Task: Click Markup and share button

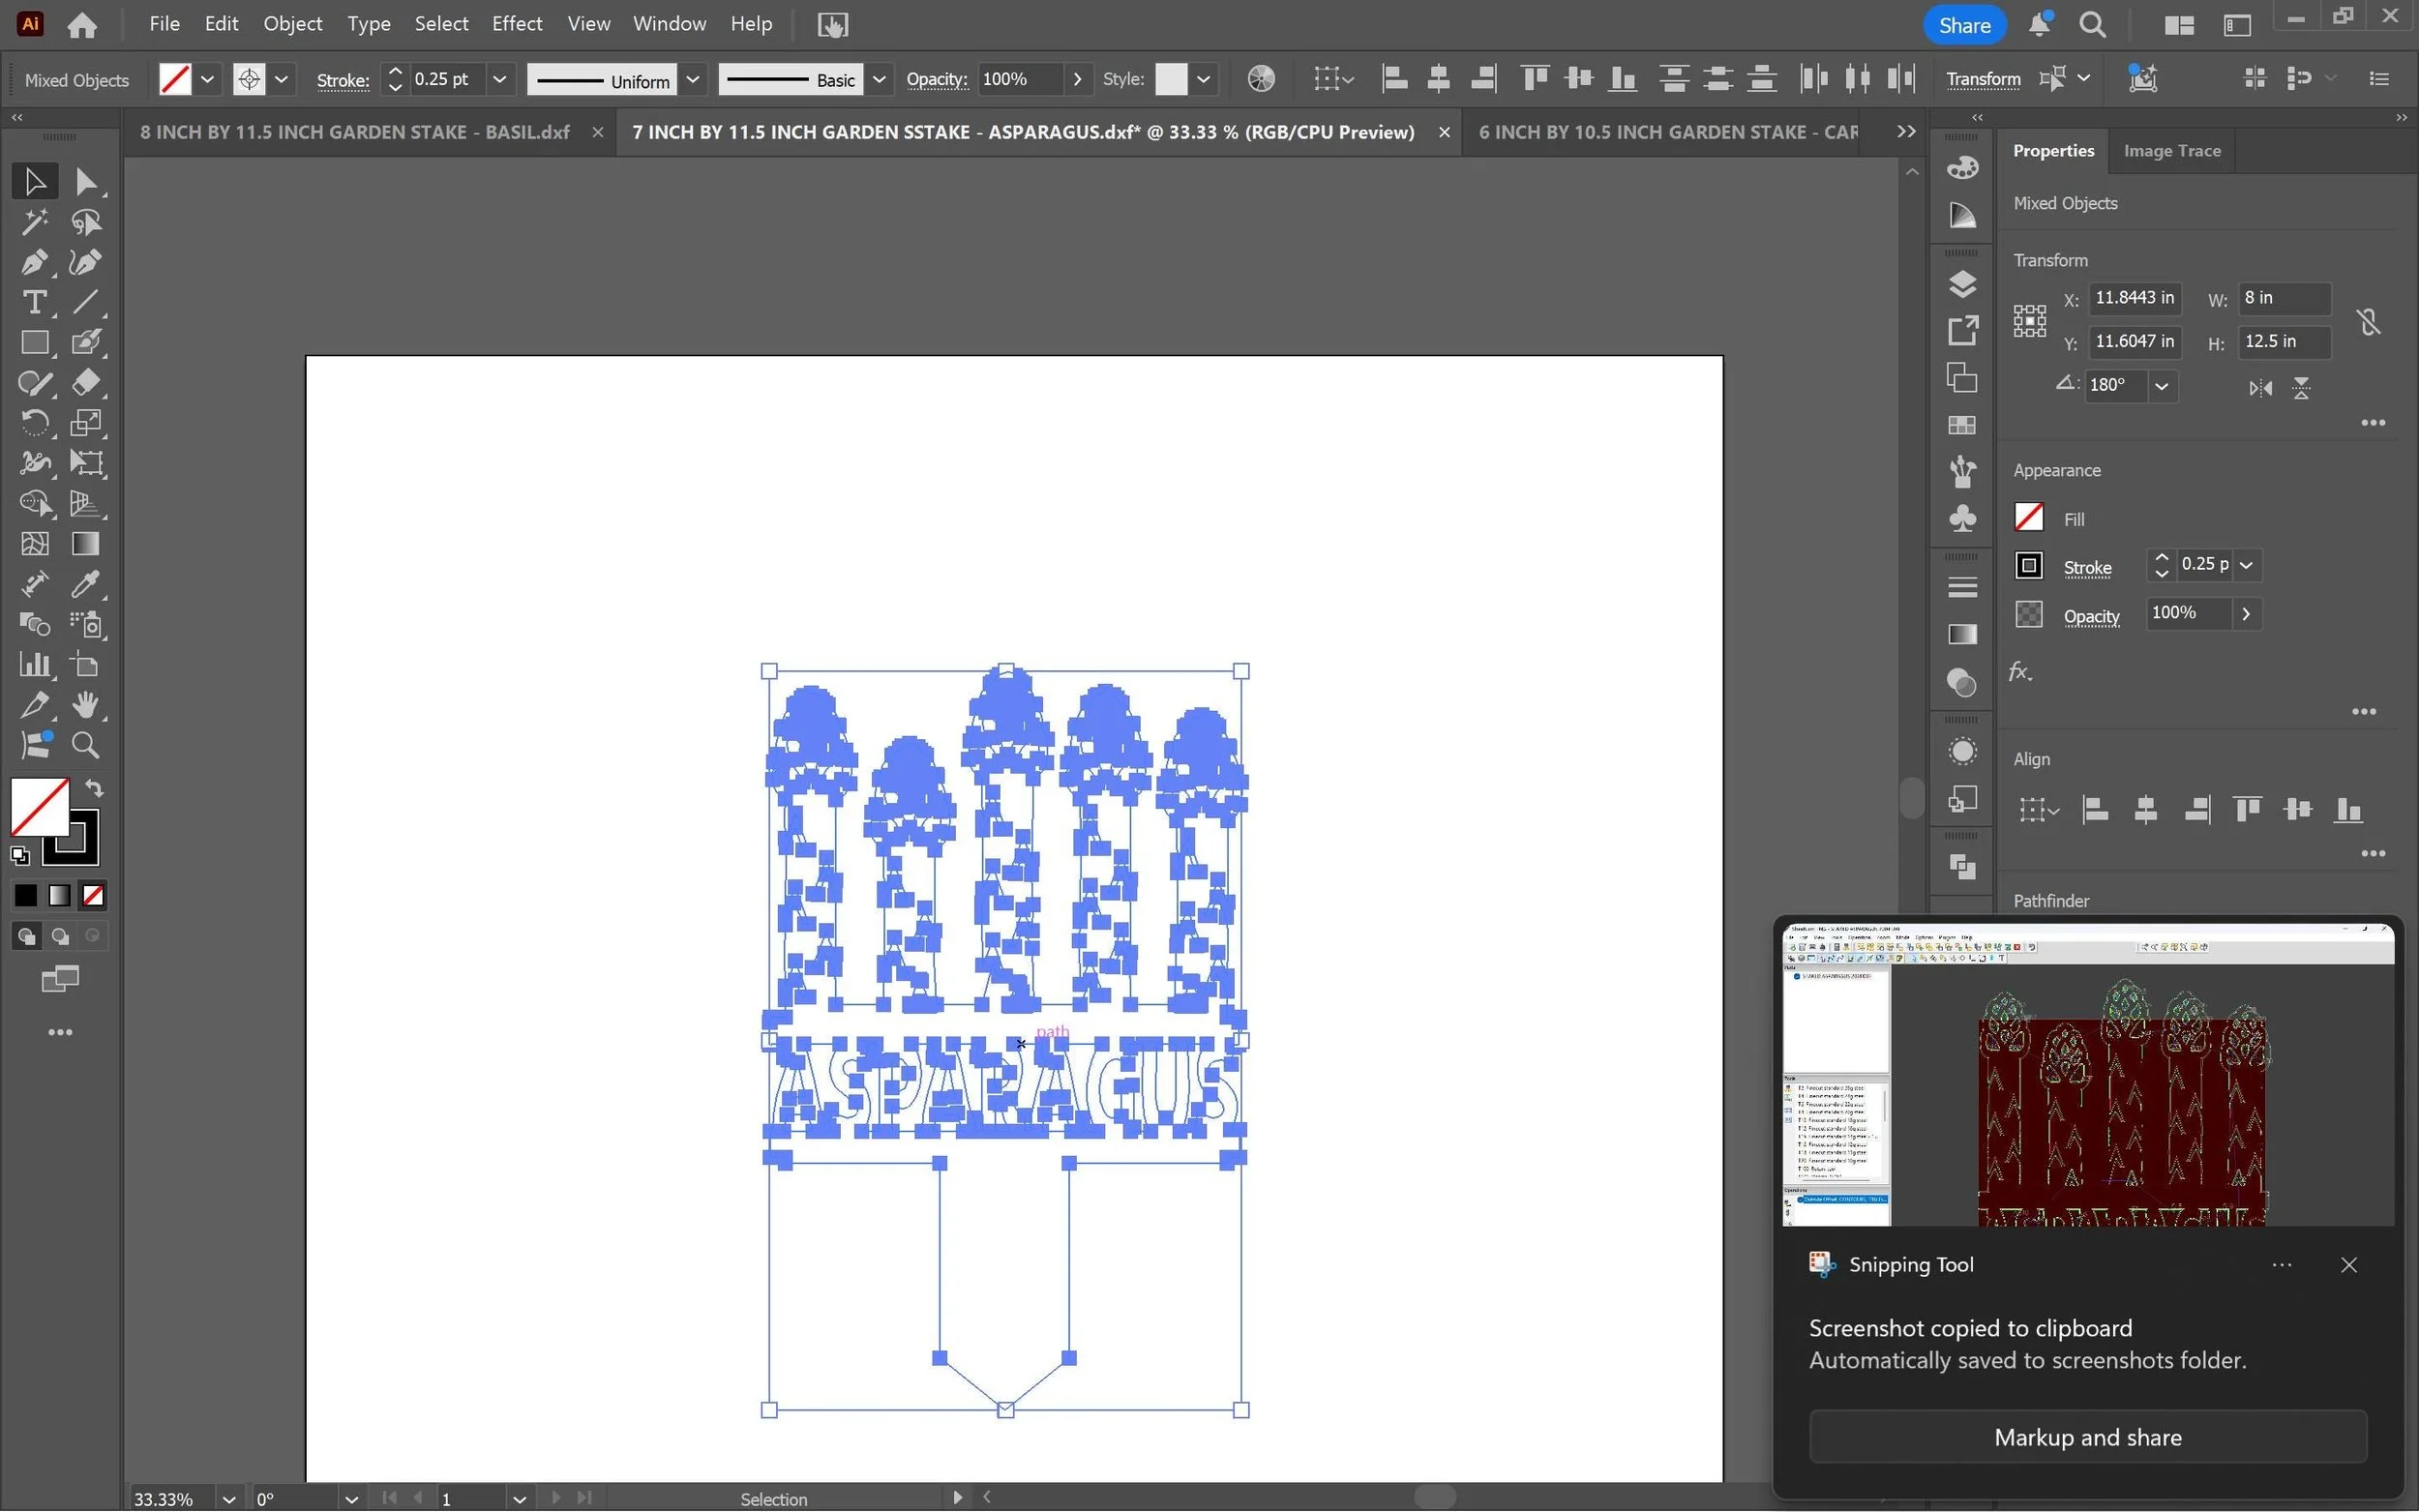Action: pyautogui.click(x=2087, y=1437)
